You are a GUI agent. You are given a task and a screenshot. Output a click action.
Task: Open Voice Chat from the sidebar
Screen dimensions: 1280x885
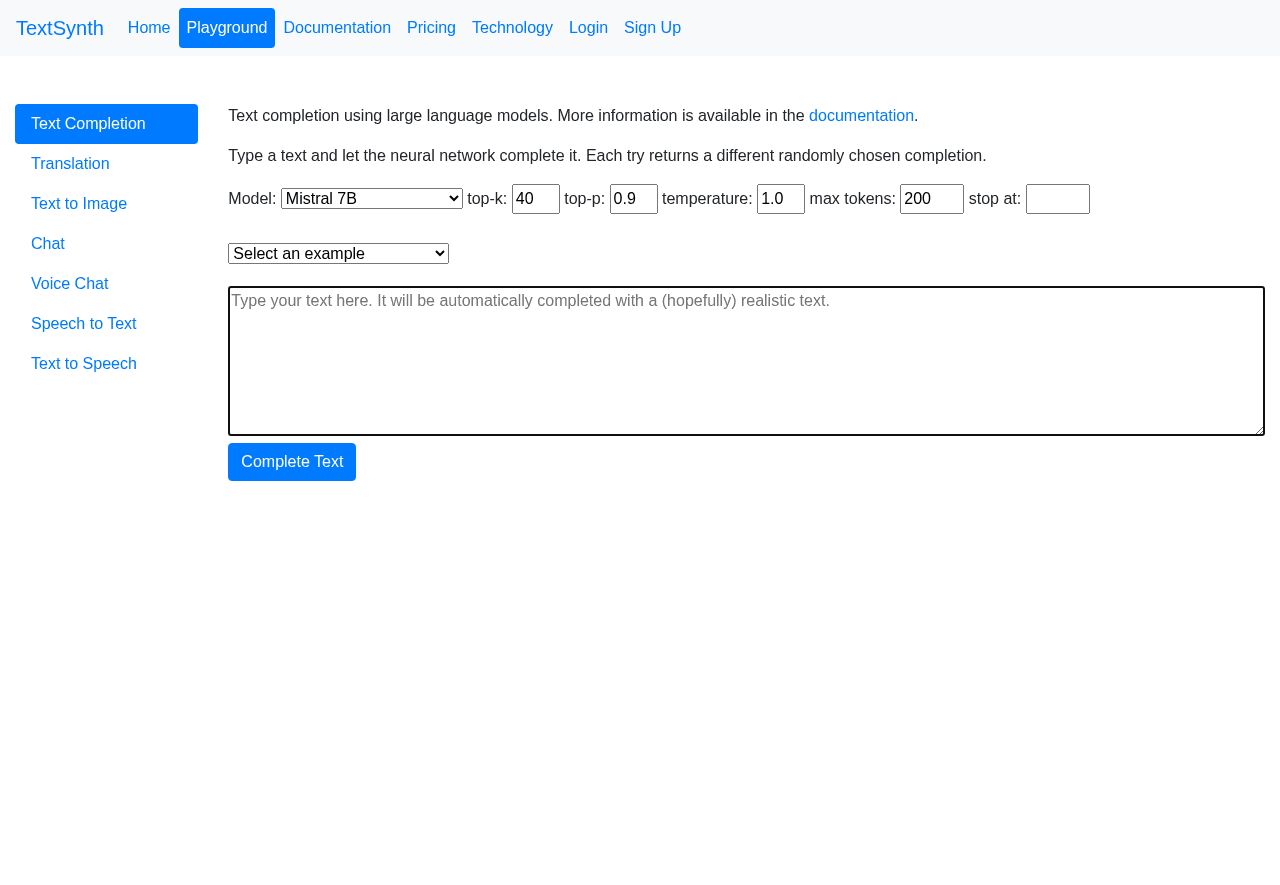69,281
